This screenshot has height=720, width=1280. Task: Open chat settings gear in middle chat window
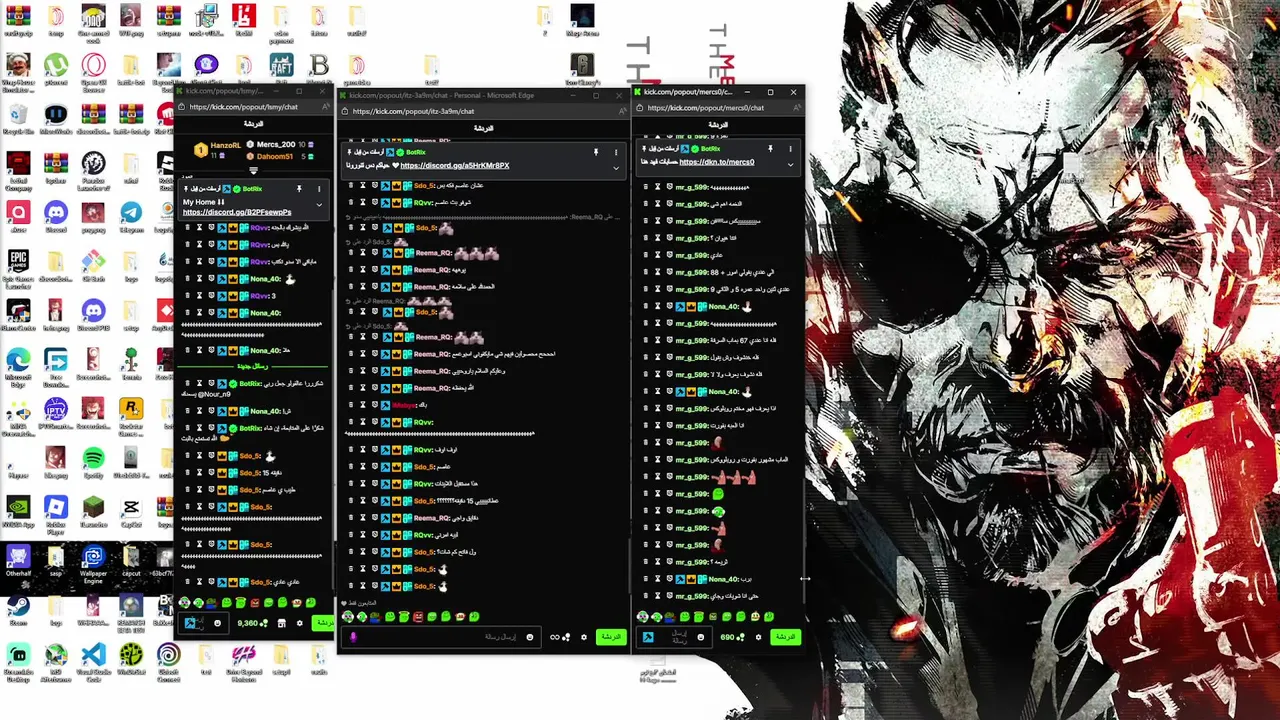point(584,637)
